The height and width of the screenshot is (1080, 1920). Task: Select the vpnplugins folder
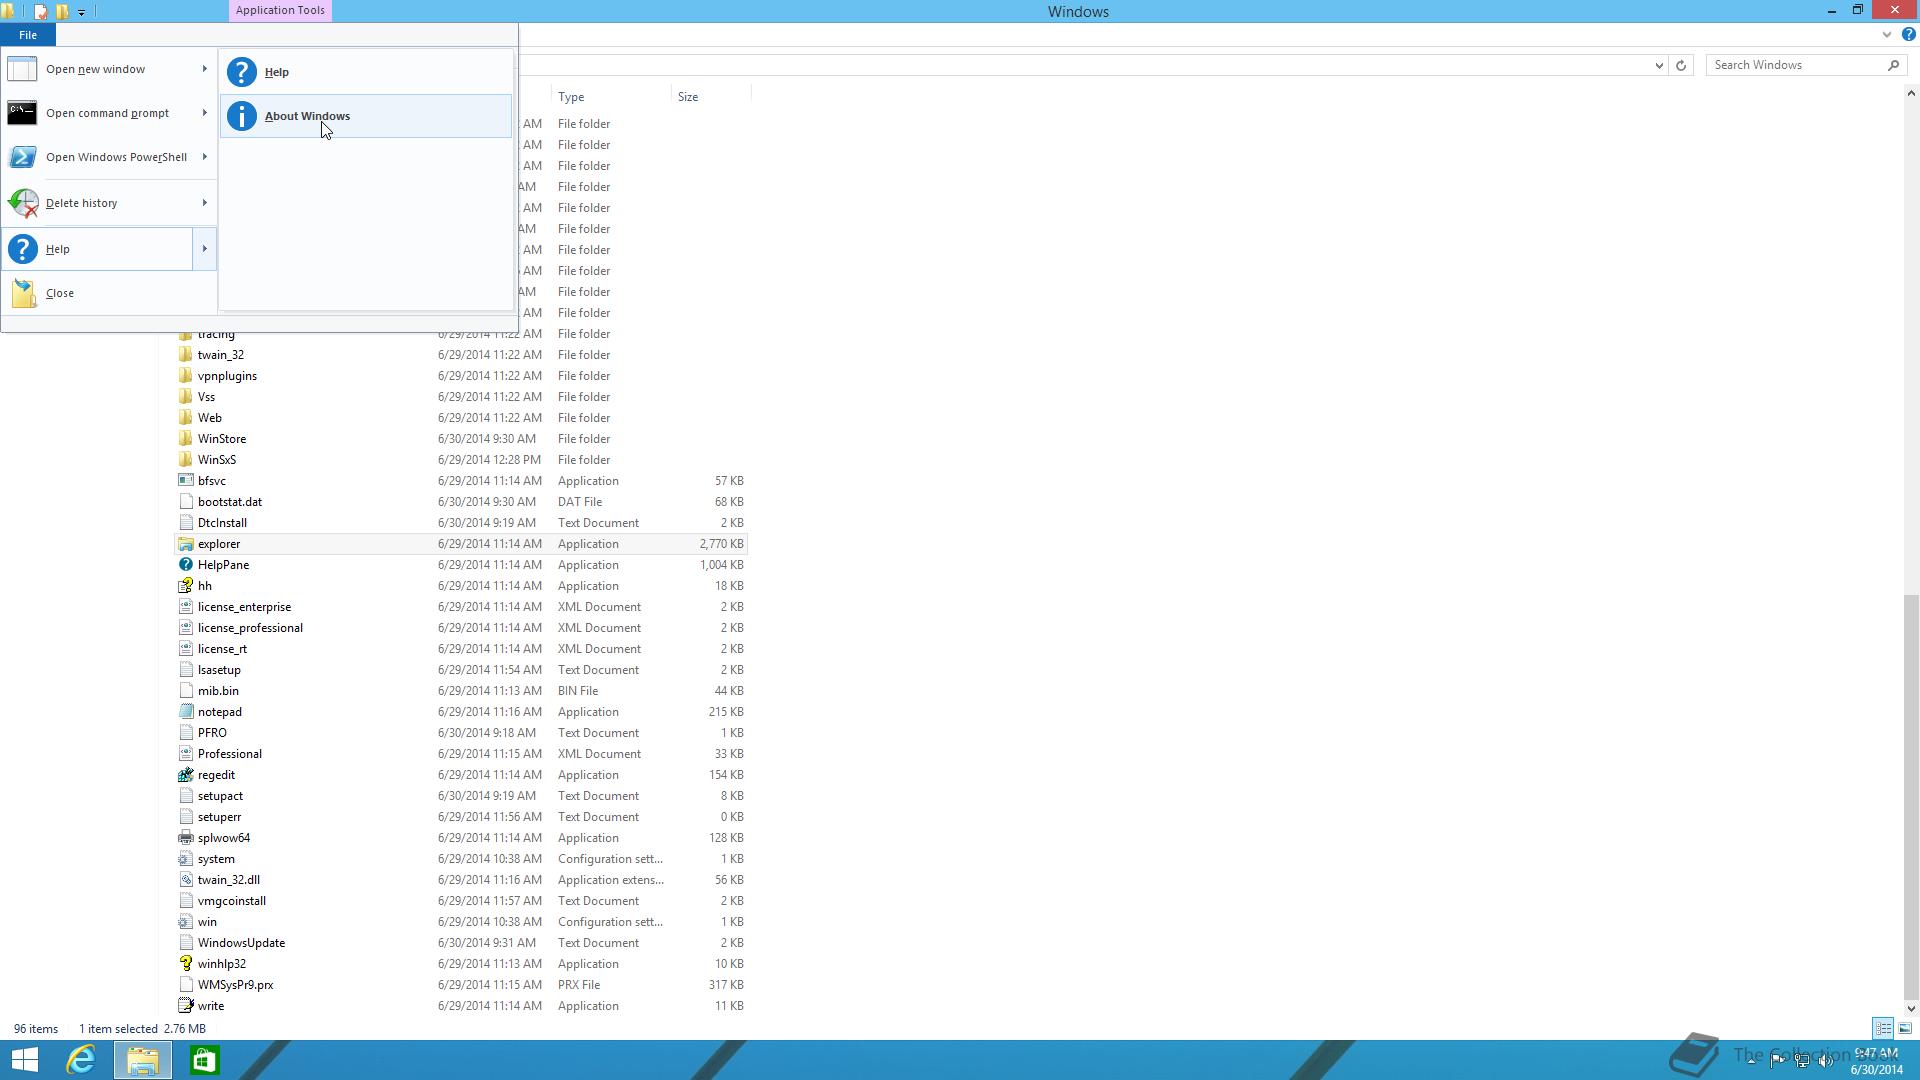227,376
